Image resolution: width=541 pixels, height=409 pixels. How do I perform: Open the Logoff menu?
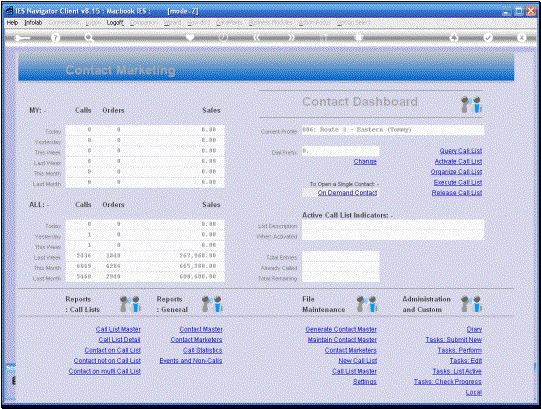tap(115, 22)
